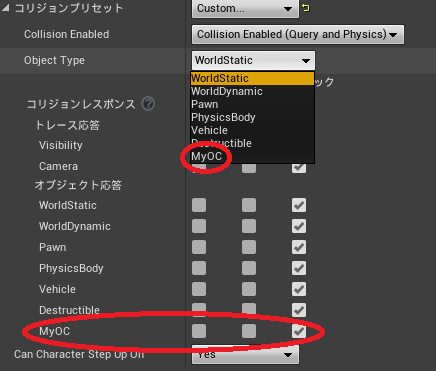This screenshot has height=371, width=436.
Task: Select MyOC in the object type list
Action: (x=252, y=156)
